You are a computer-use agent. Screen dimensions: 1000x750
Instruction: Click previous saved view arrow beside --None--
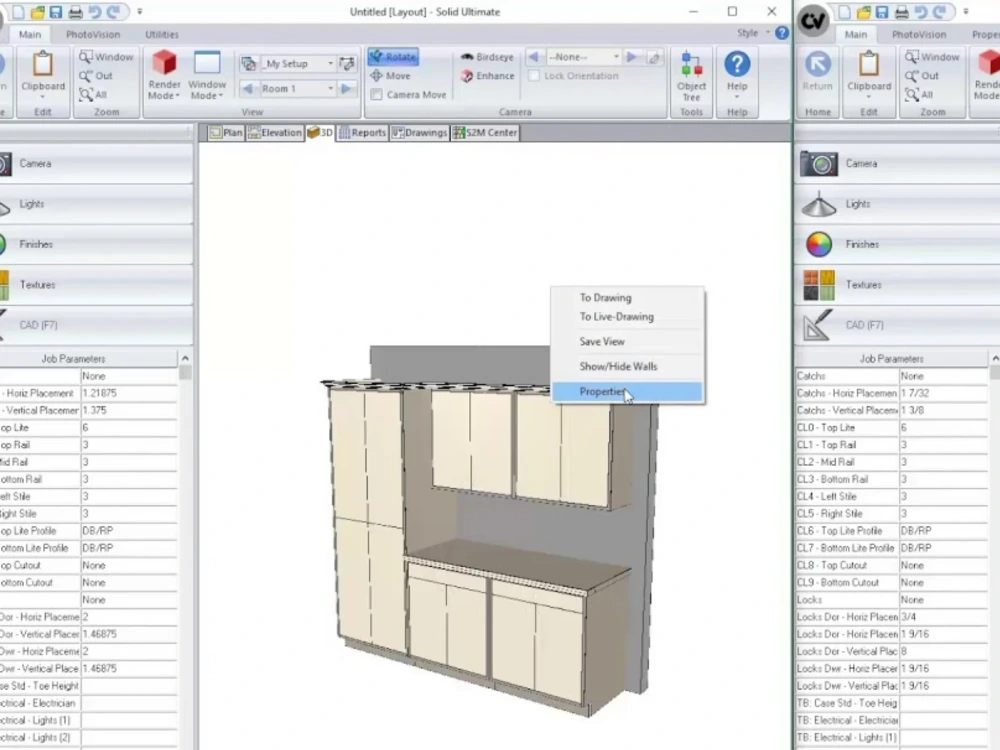[533, 57]
